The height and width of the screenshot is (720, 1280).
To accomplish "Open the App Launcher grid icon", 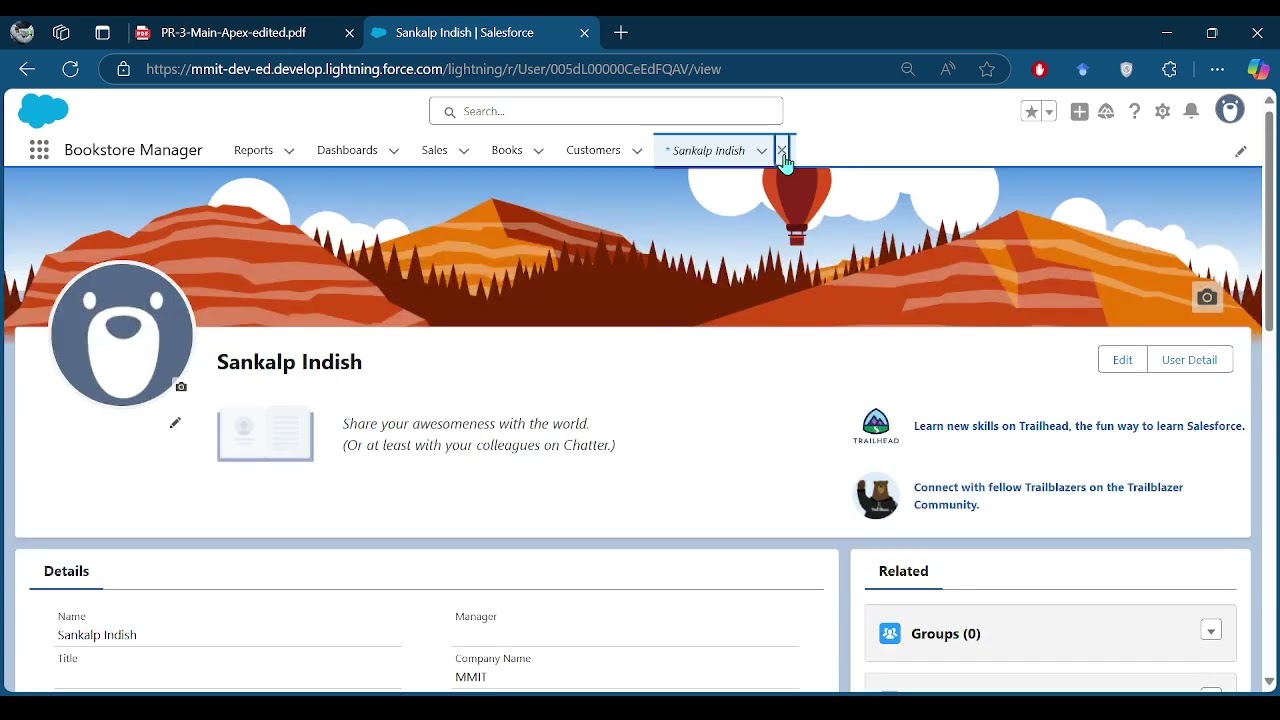I will click(39, 150).
